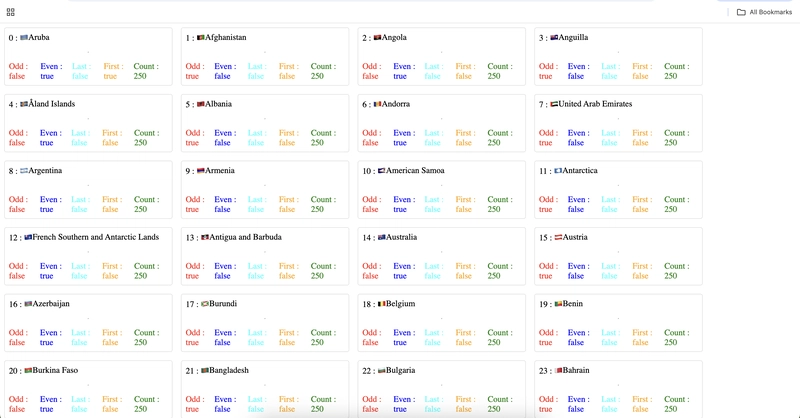Click the United Arab Emirates flag
This screenshot has height=418, width=800.
[x=554, y=104]
